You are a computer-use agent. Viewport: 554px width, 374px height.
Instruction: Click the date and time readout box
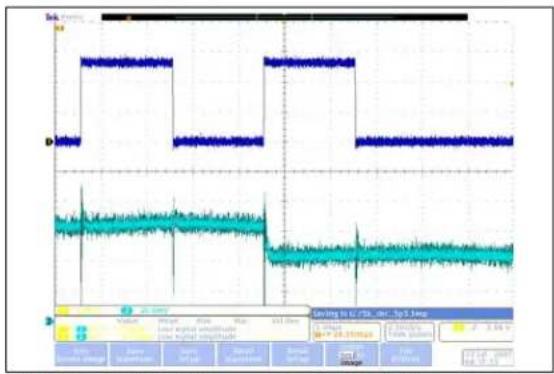pyautogui.click(x=488, y=358)
